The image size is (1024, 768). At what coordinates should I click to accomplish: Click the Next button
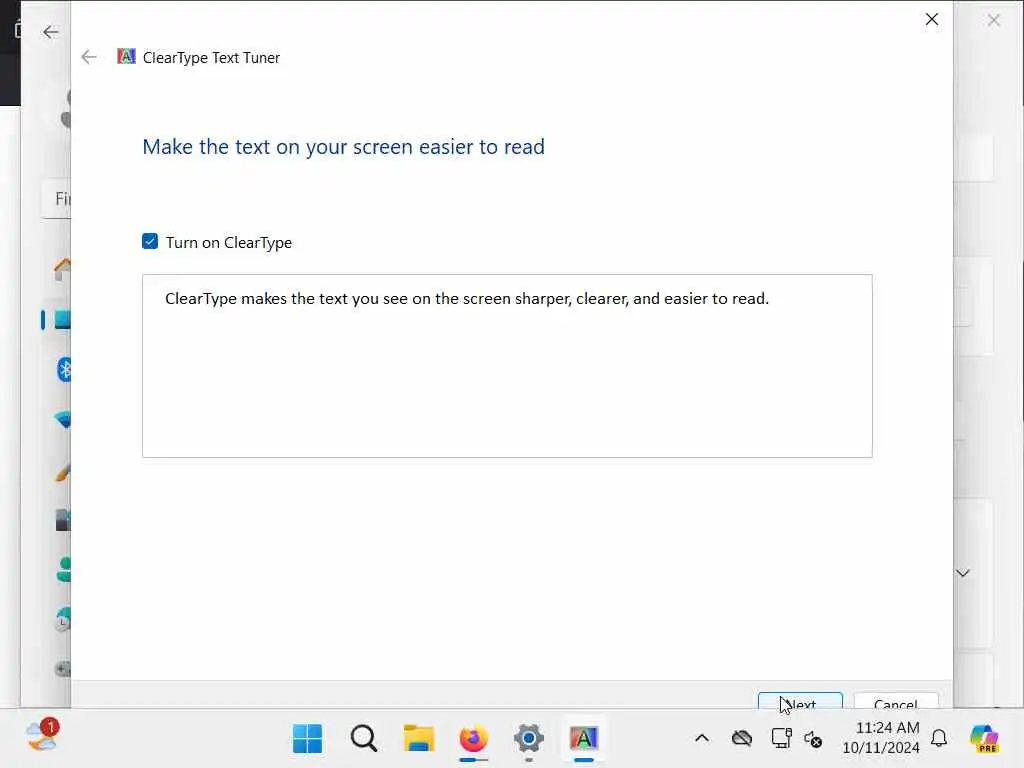(800, 700)
